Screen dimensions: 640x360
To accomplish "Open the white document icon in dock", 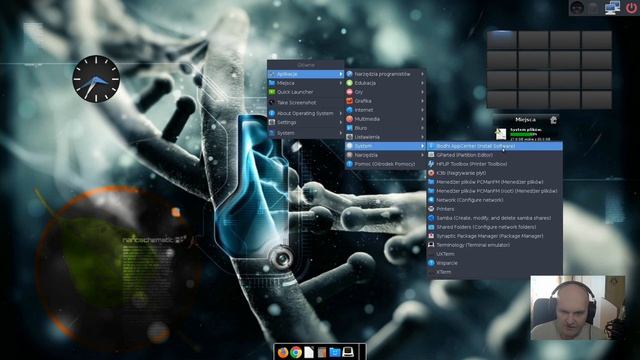I will [x=309, y=352].
